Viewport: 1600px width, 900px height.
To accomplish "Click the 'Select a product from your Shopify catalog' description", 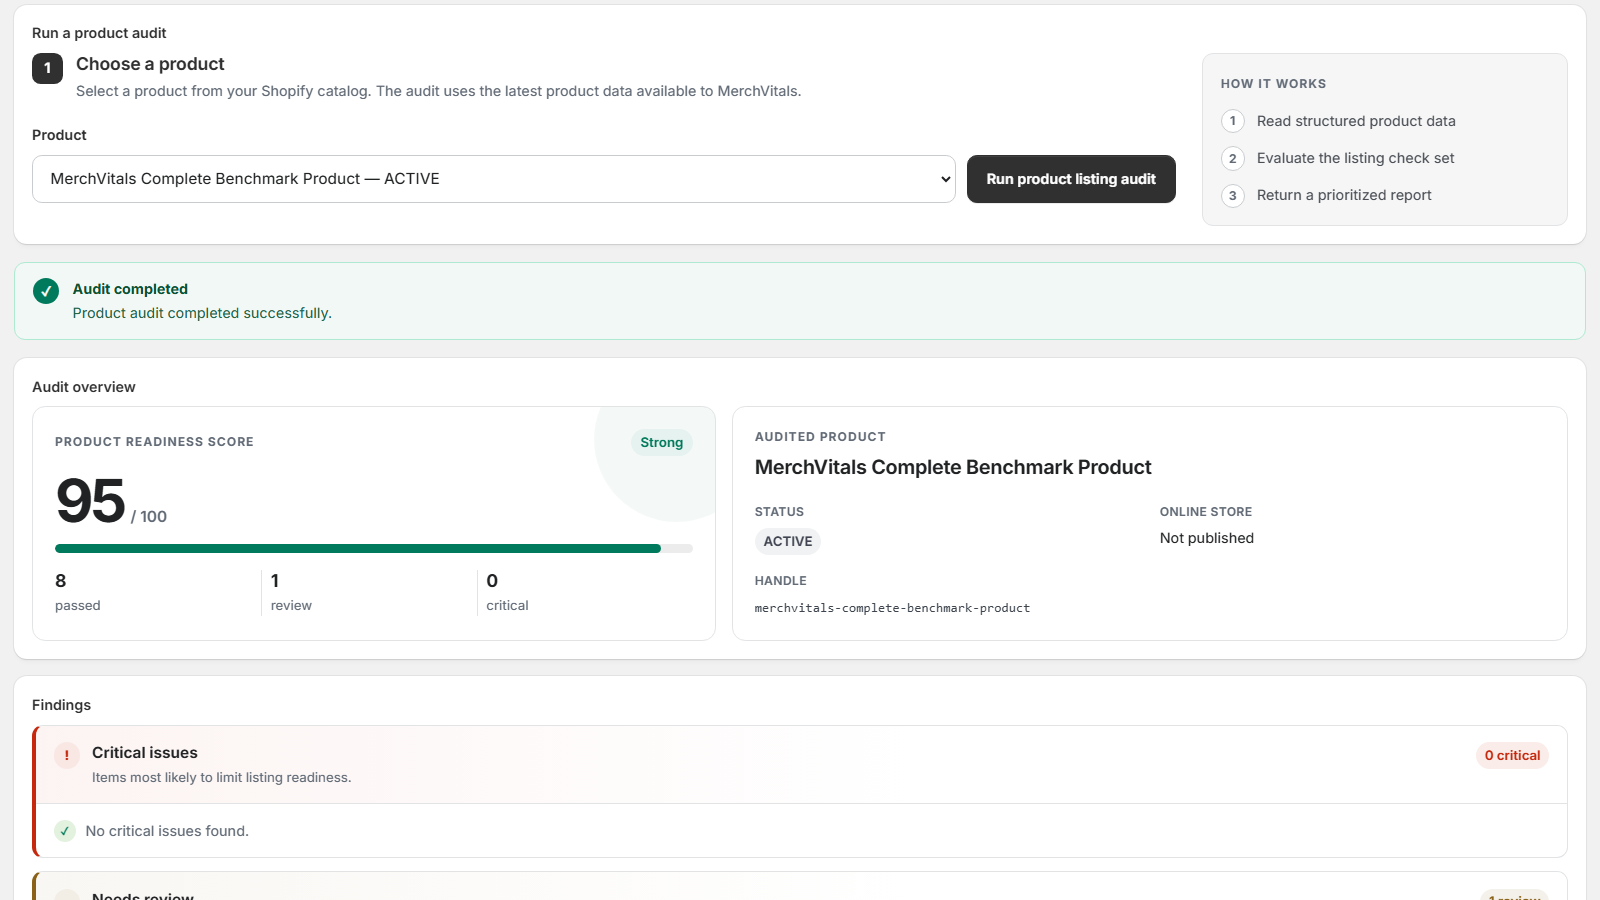I will click(x=438, y=91).
